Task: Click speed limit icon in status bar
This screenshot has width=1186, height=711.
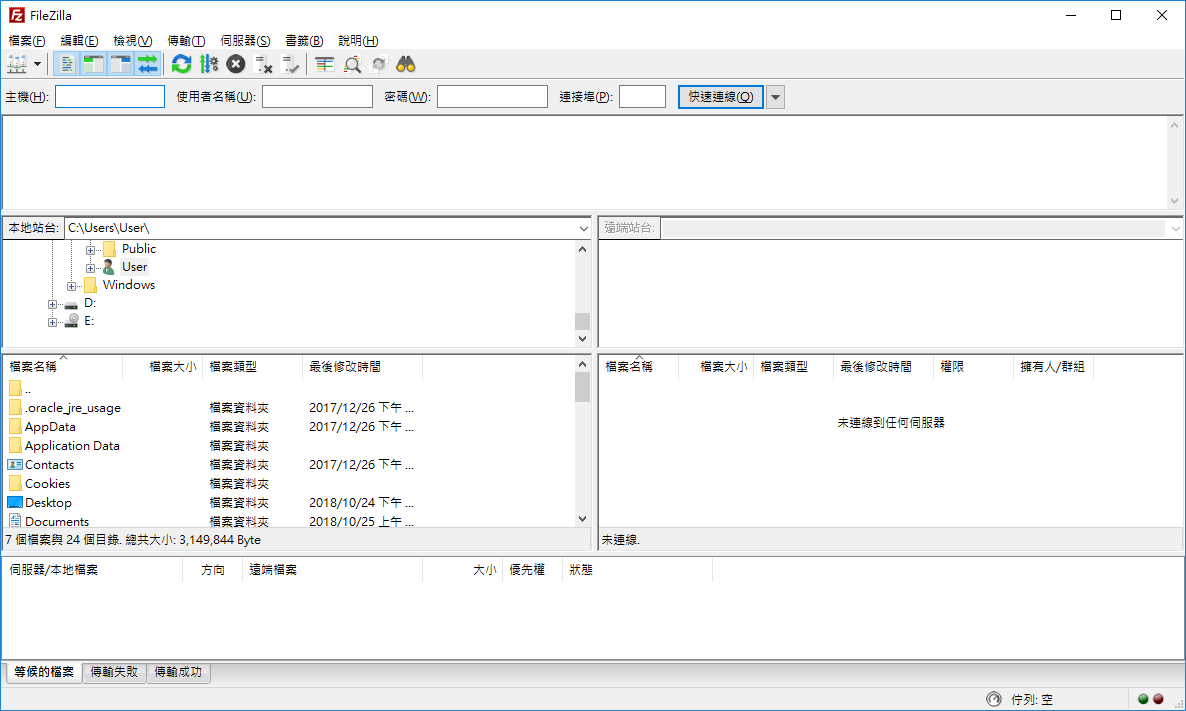Action: point(994,699)
